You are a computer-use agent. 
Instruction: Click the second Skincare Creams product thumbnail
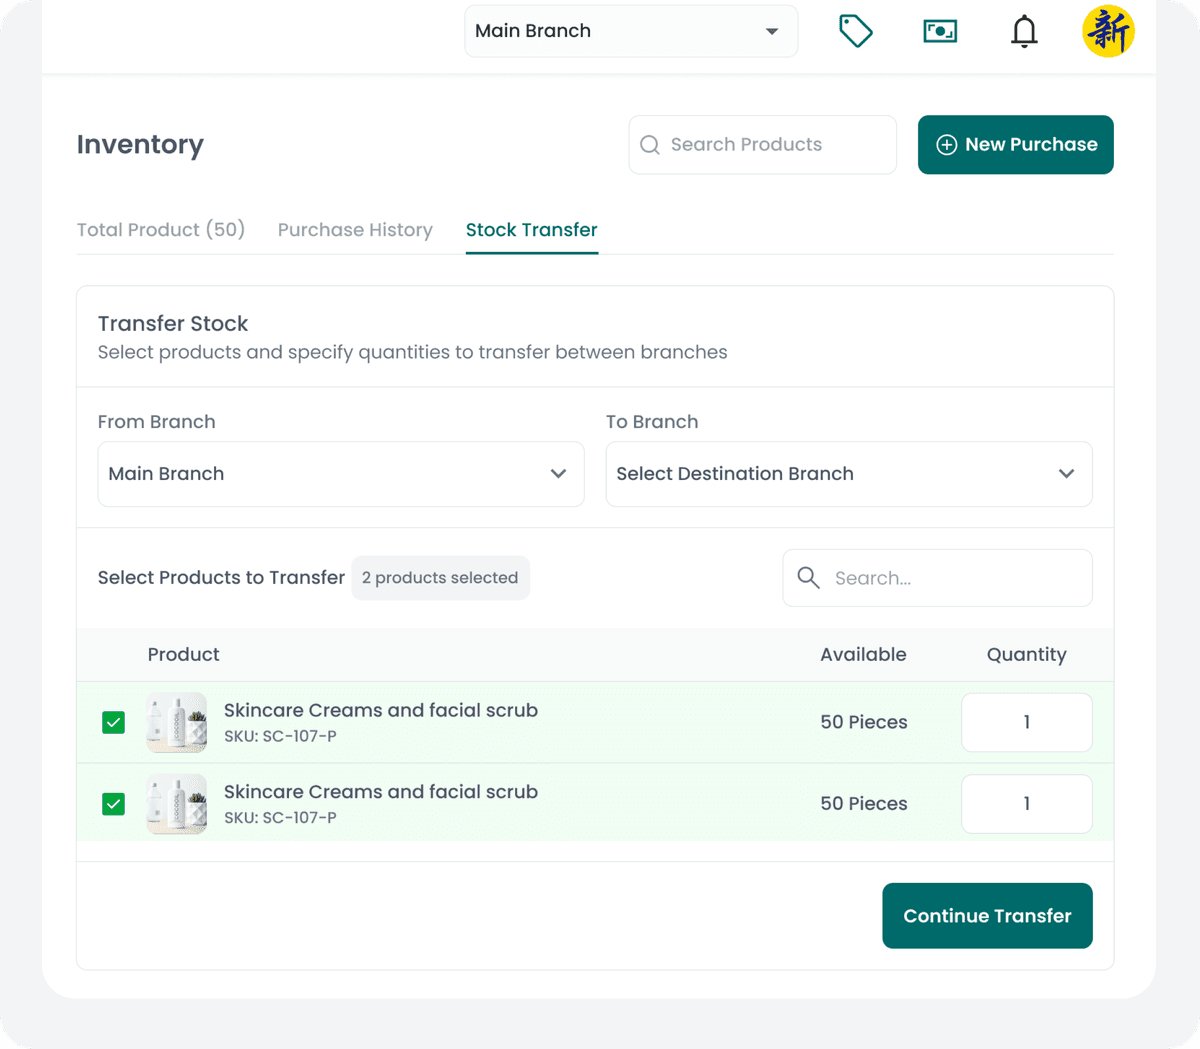point(176,803)
